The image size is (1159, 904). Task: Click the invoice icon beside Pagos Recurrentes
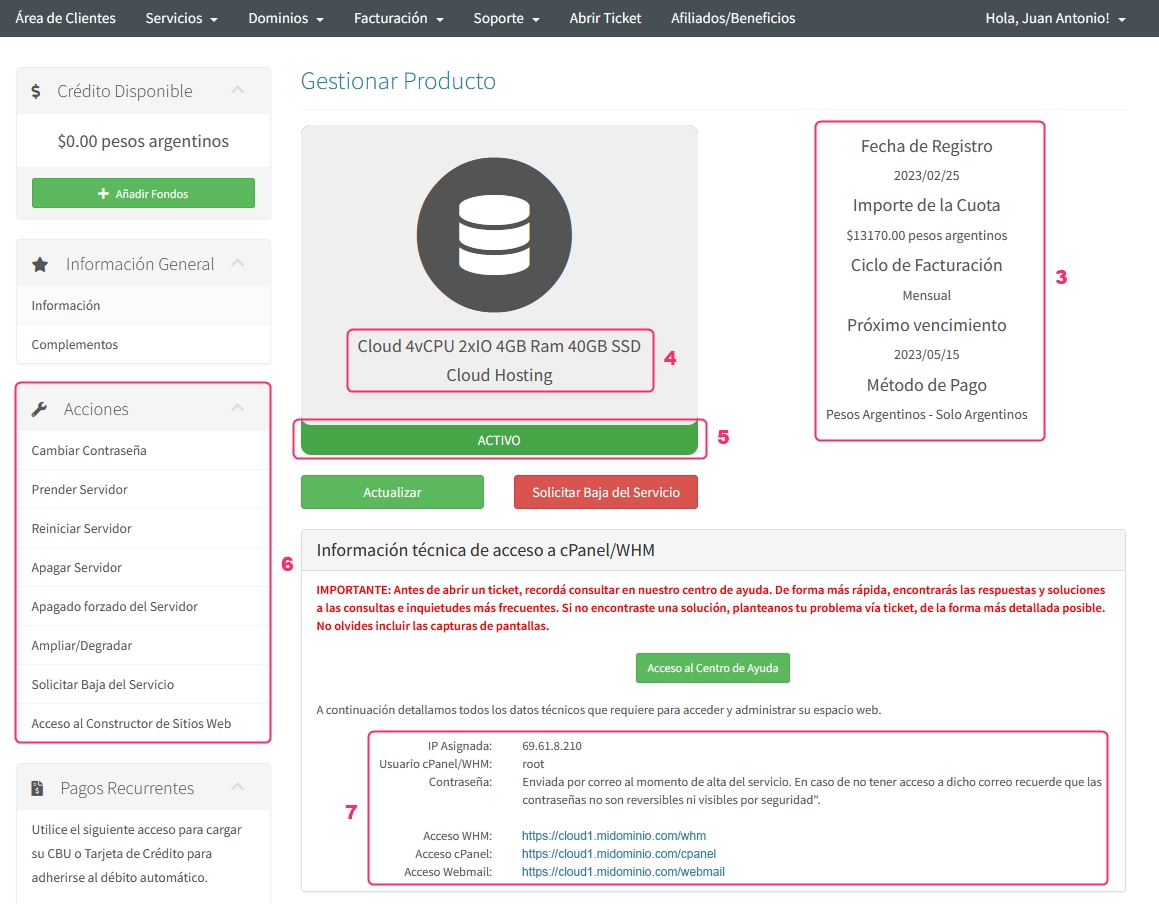tap(37, 788)
